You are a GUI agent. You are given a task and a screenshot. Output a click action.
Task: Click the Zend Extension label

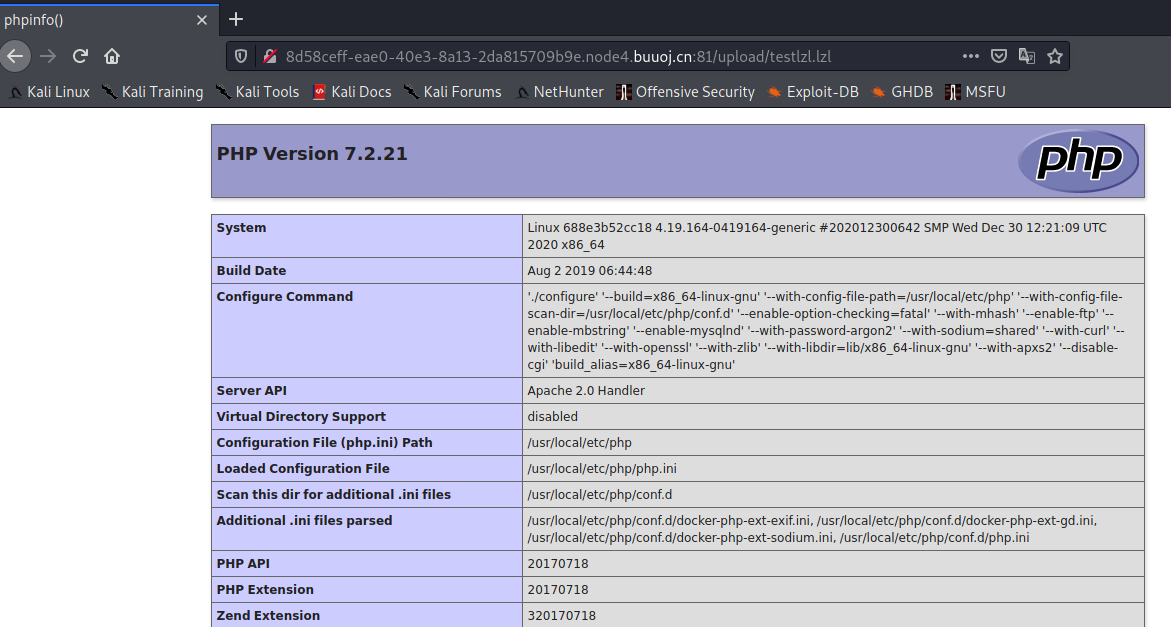click(268, 616)
